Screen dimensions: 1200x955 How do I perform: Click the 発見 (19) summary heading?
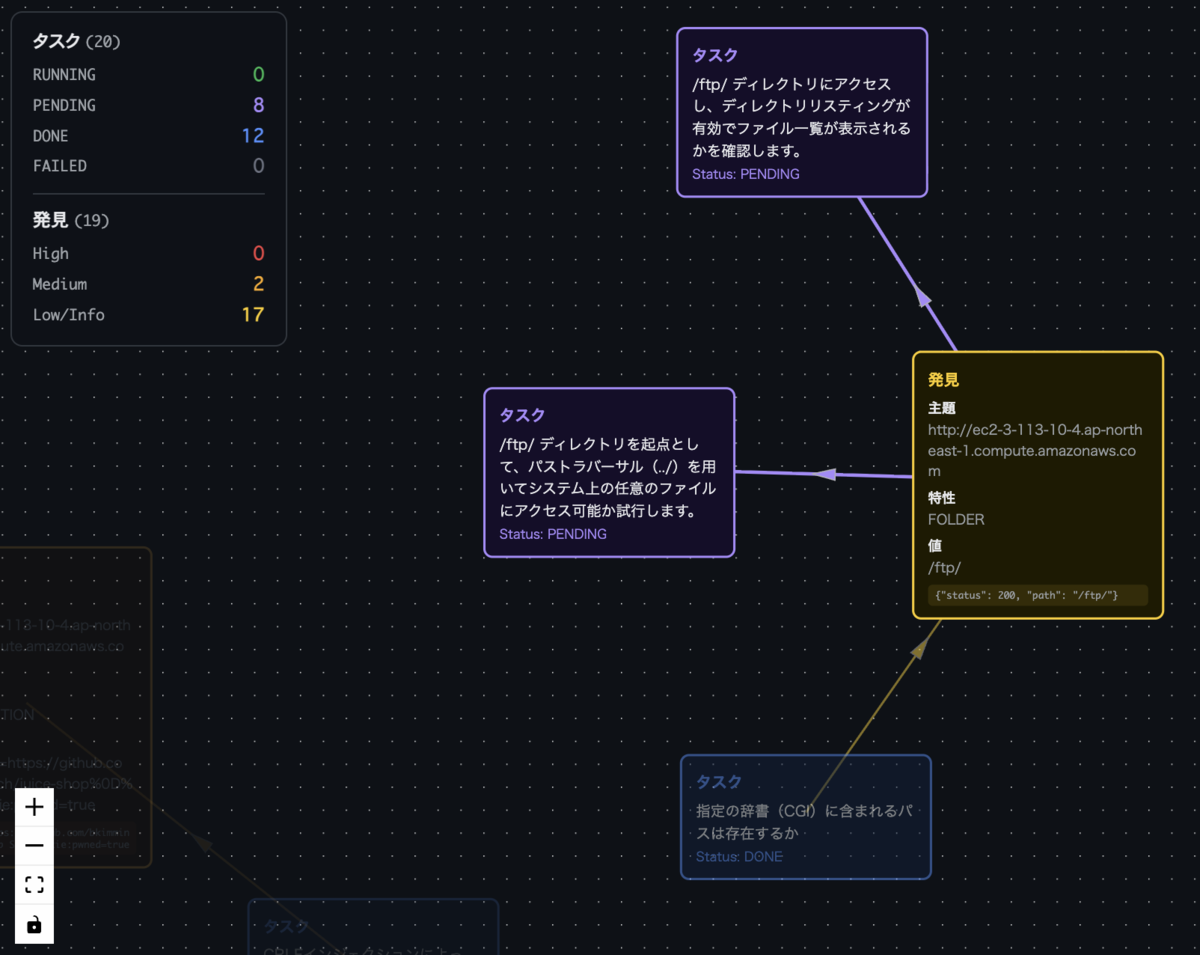(71, 221)
